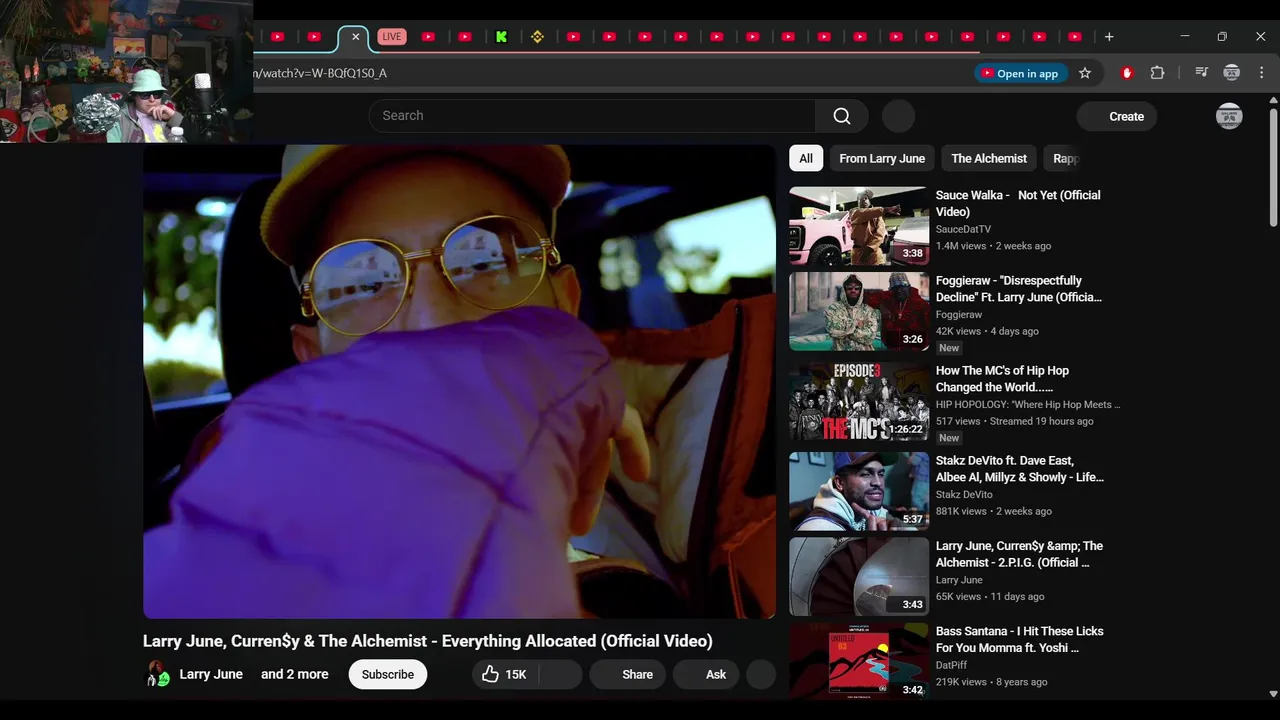Focus the YouTube Search field
The image size is (1280, 720).
(592, 116)
